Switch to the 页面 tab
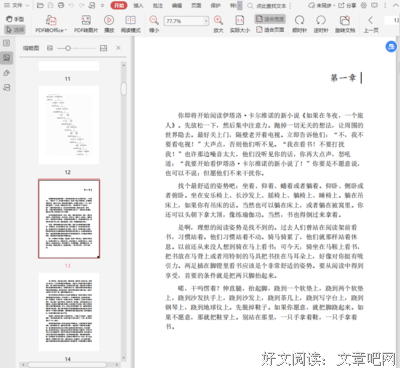This screenshot has width=400, height=368. coord(196,5)
